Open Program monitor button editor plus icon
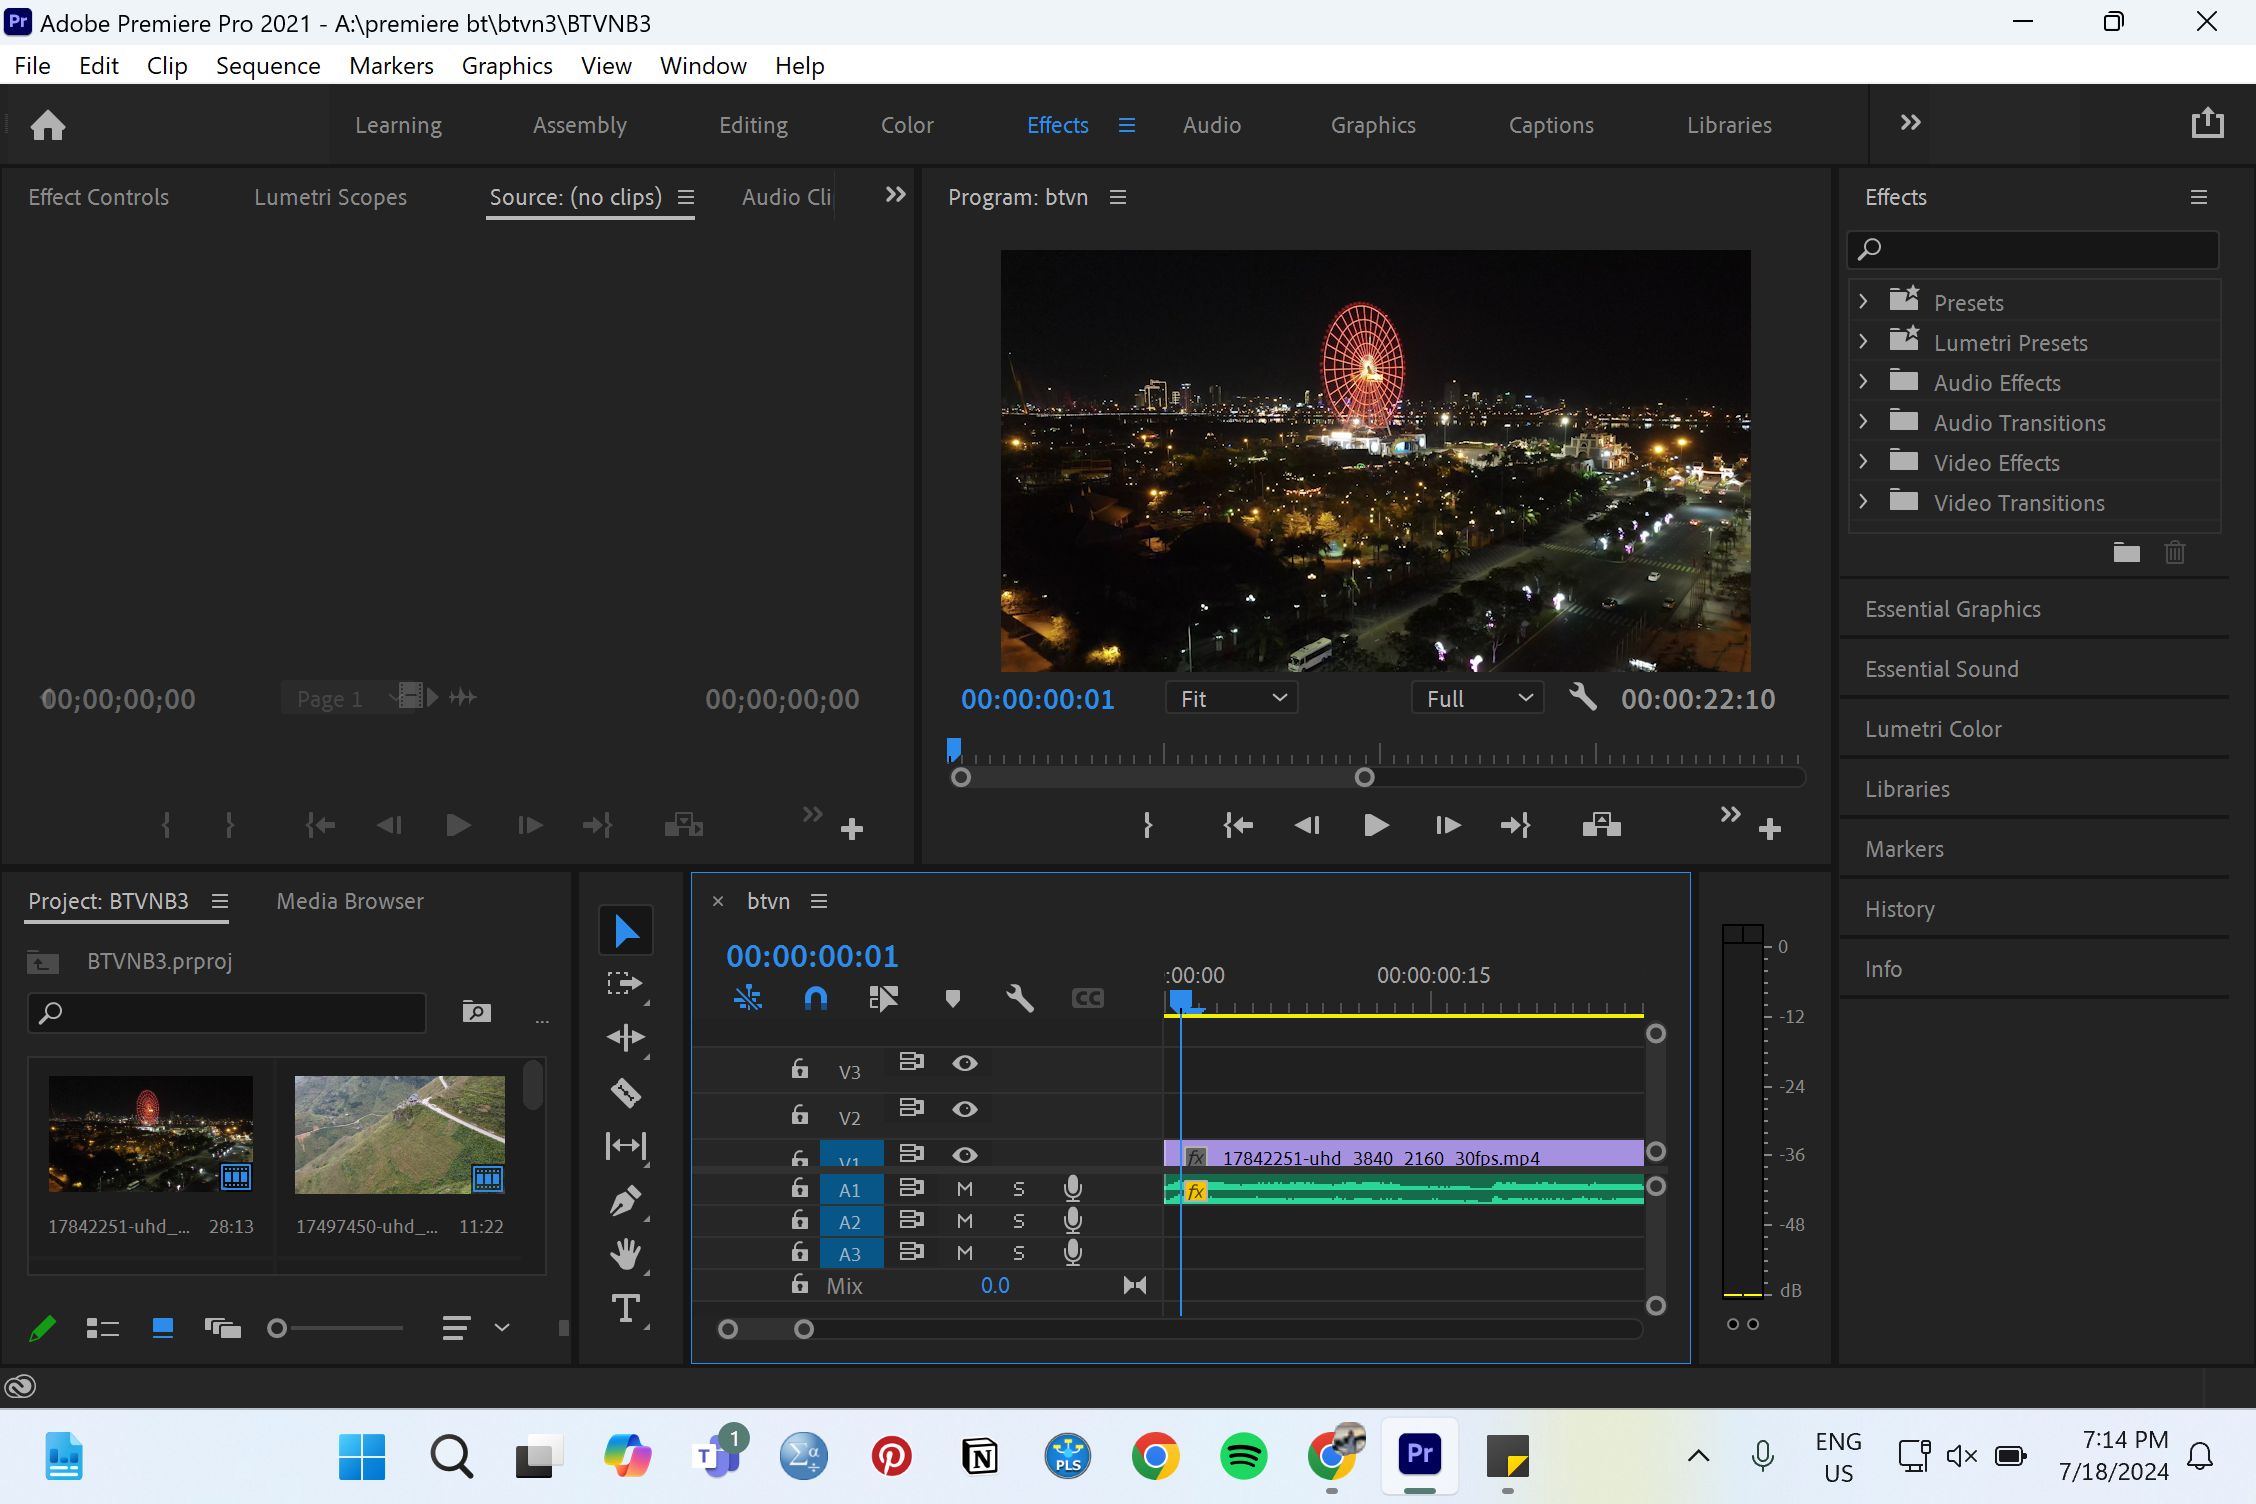 1770,829
